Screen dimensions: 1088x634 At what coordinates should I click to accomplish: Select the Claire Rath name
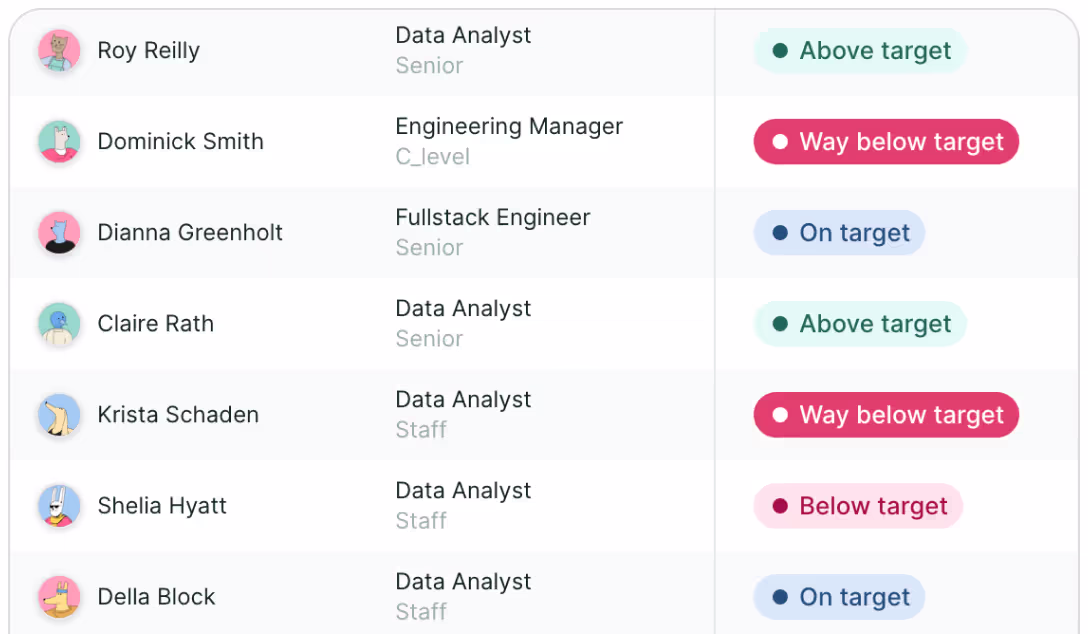pos(155,324)
